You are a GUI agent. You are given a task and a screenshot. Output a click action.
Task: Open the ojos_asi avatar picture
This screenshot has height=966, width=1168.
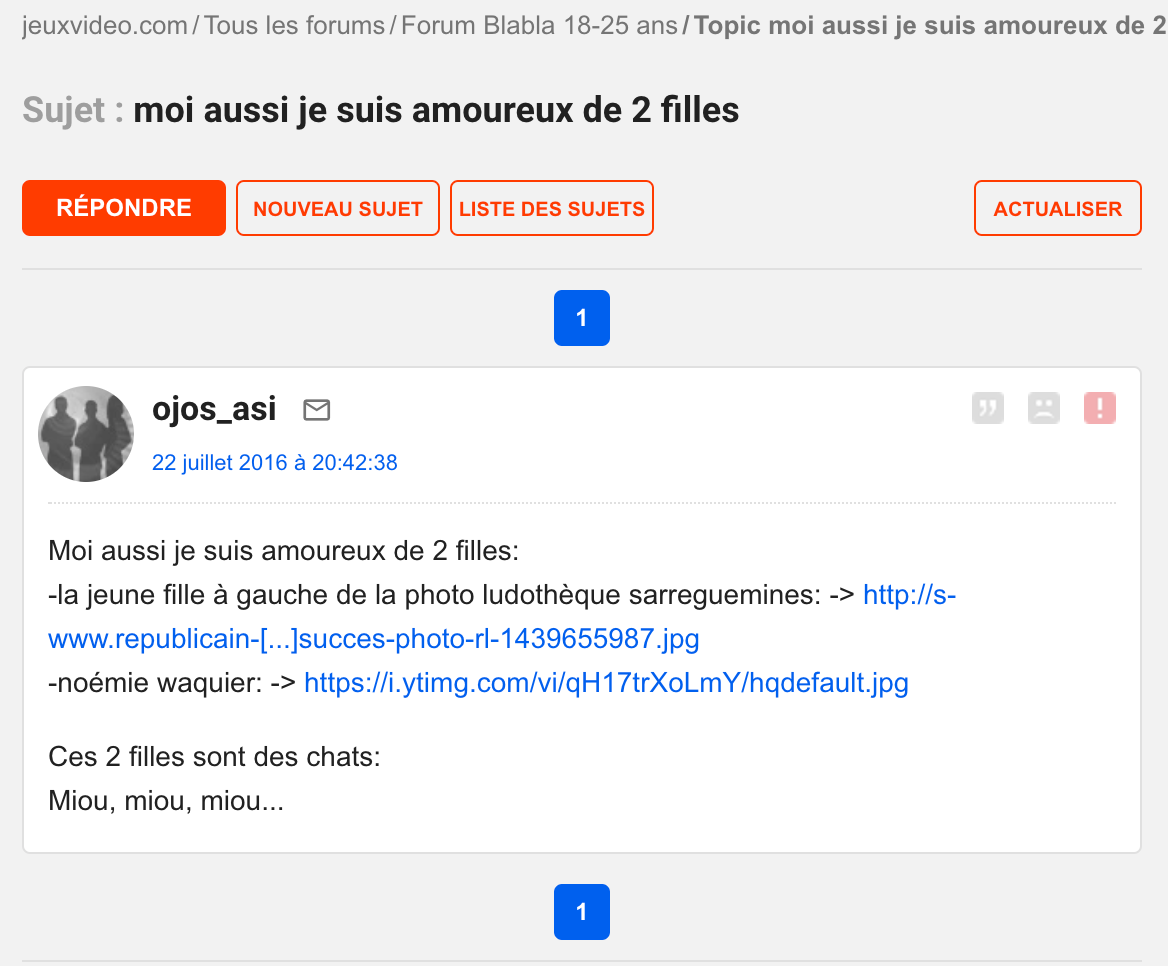tap(86, 434)
